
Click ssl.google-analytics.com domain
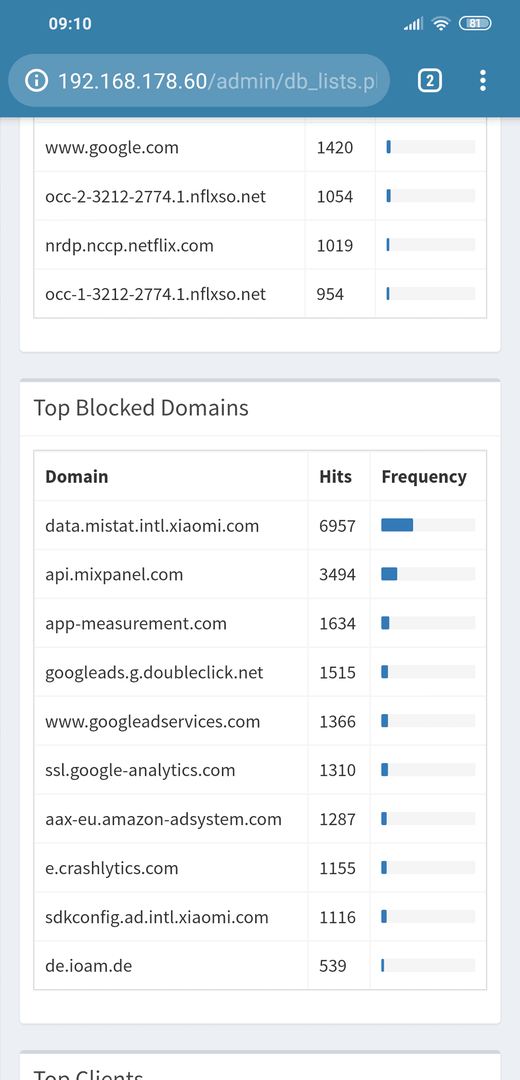pos(141,770)
